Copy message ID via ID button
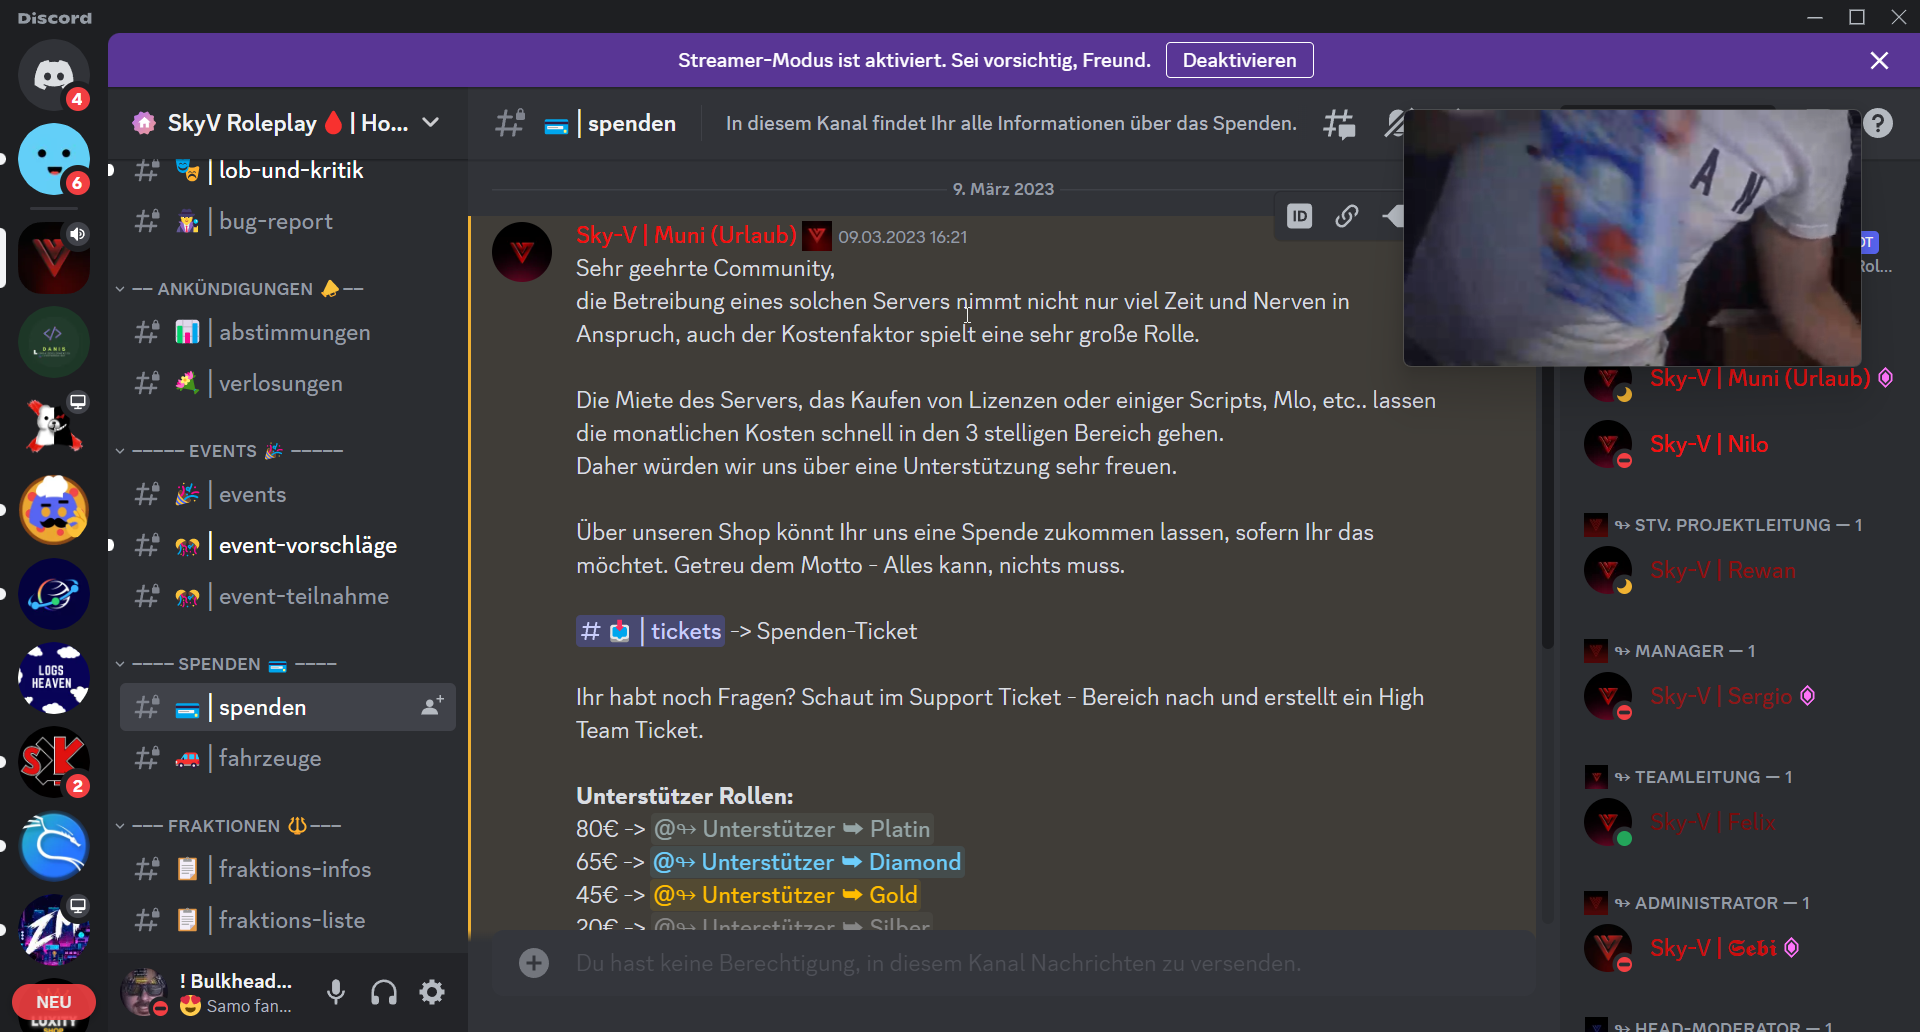Viewport: 1920px width, 1032px height. coord(1299,216)
